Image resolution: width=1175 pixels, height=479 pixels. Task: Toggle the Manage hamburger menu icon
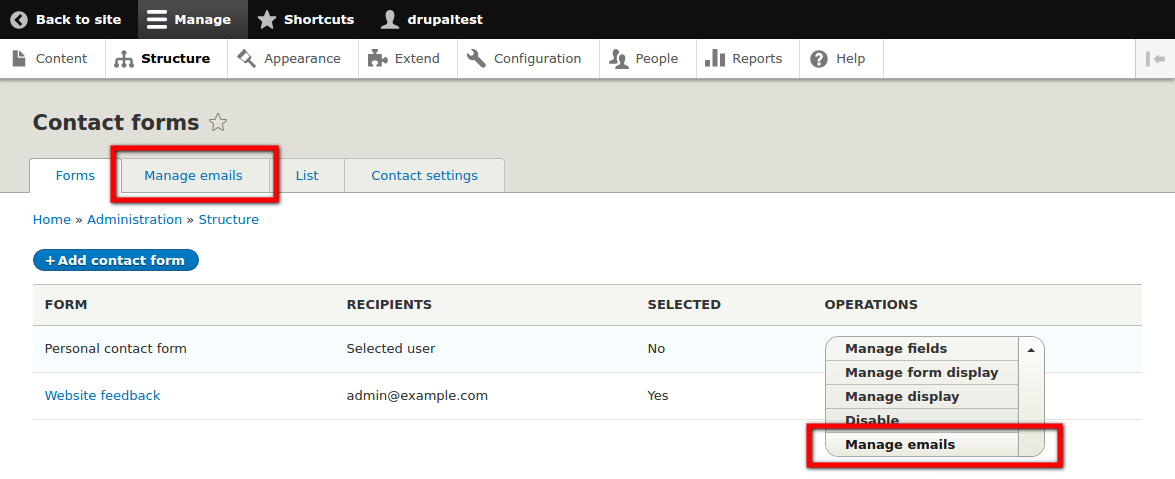coord(157,19)
